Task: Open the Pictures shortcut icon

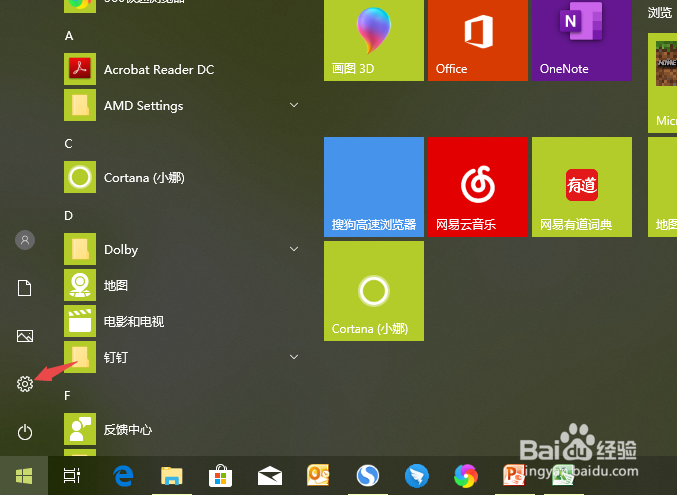Action: 25,336
